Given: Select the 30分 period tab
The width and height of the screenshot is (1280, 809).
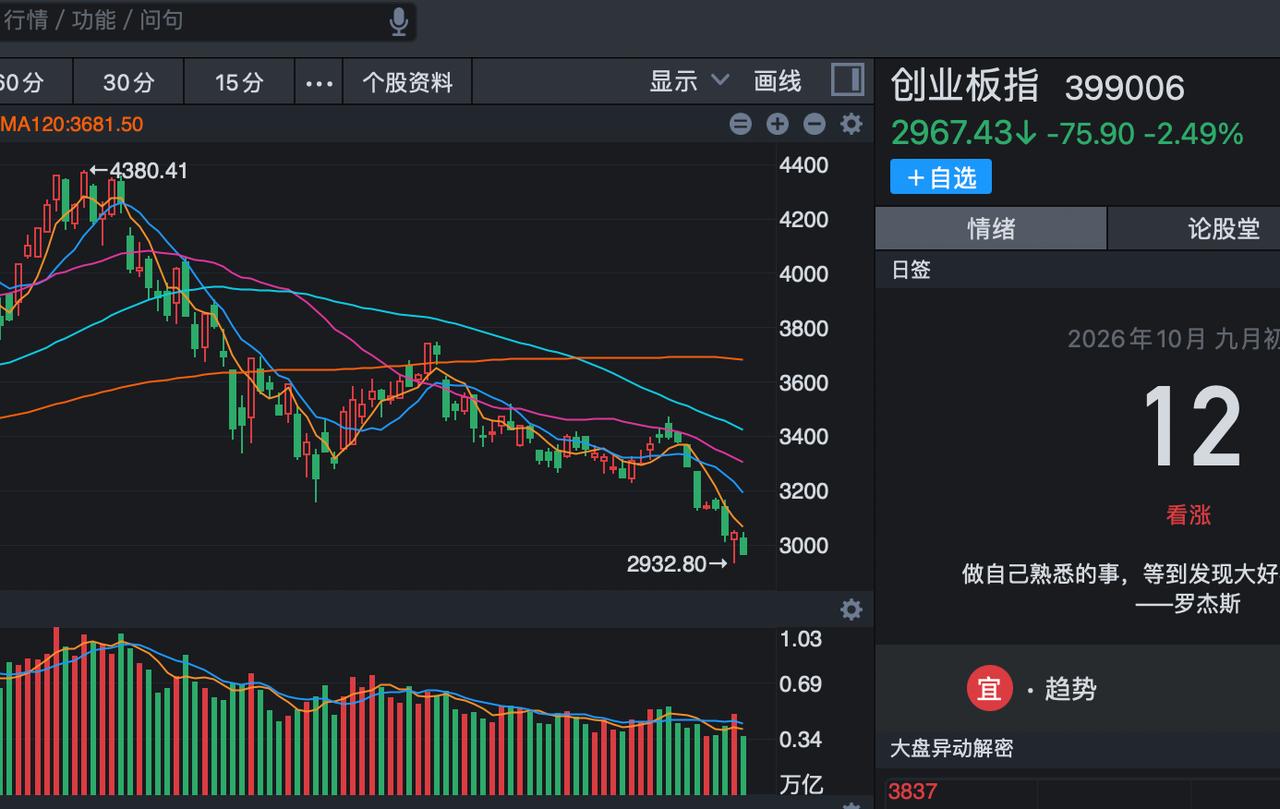Looking at the screenshot, I should (x=129, y=82).
